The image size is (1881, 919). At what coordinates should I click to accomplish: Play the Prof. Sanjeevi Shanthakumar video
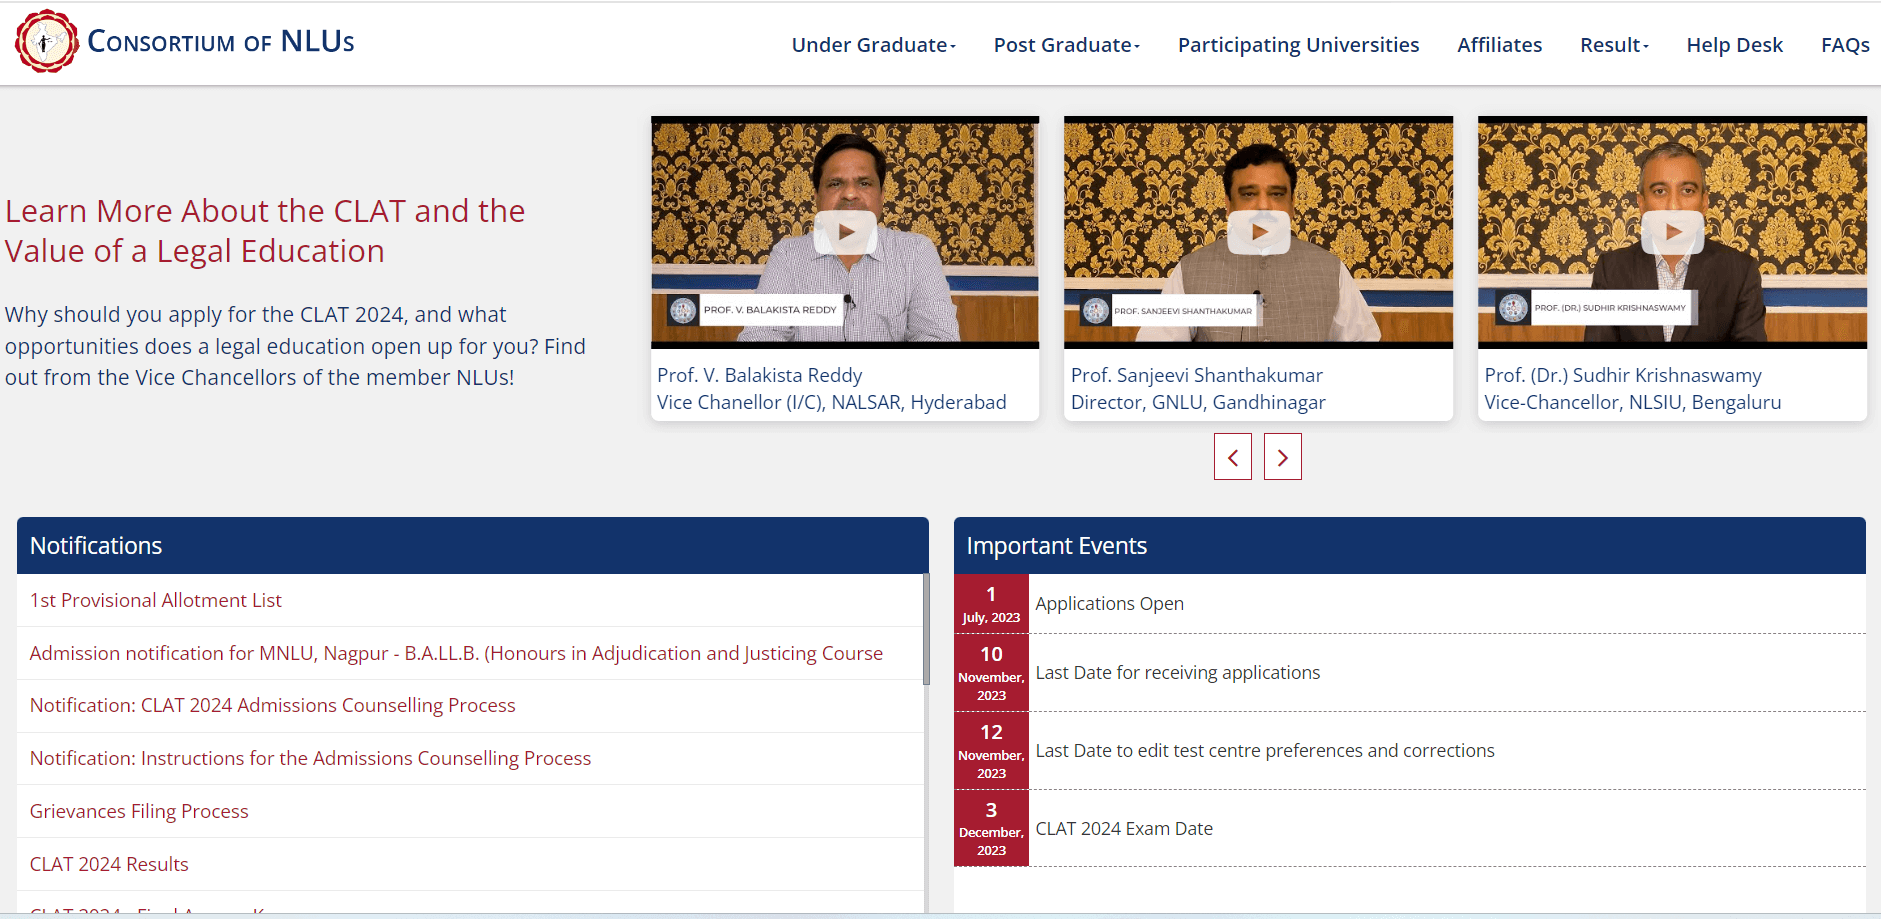(x=1258, y=232)
